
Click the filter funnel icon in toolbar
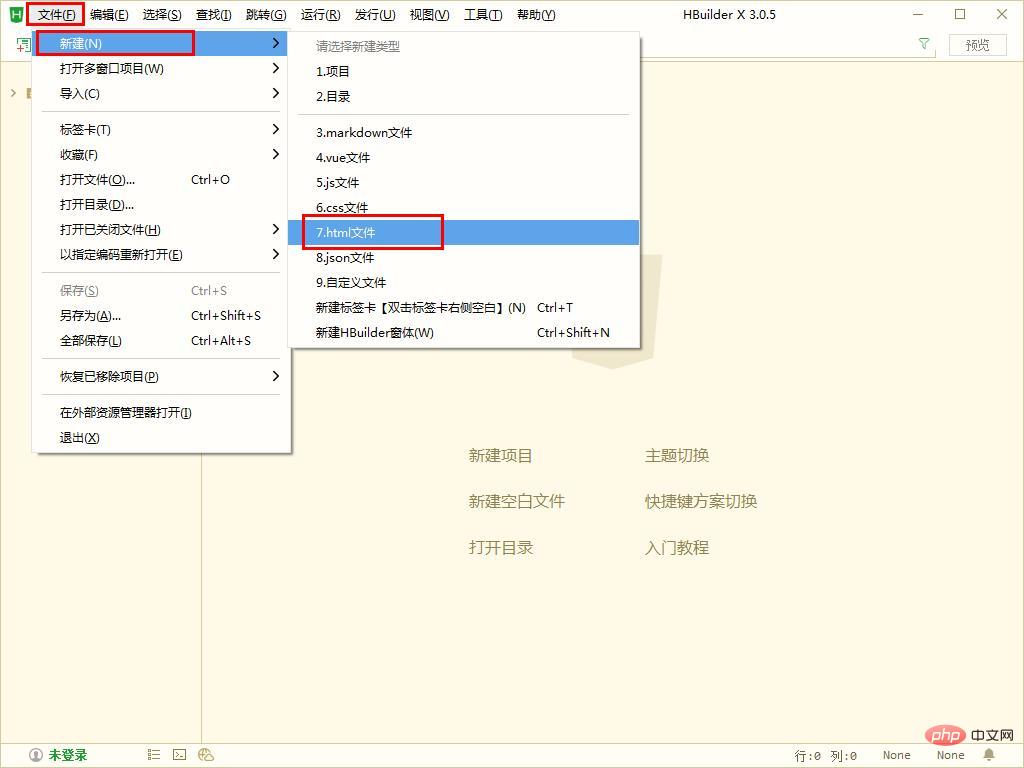click(x=924, y=44)
